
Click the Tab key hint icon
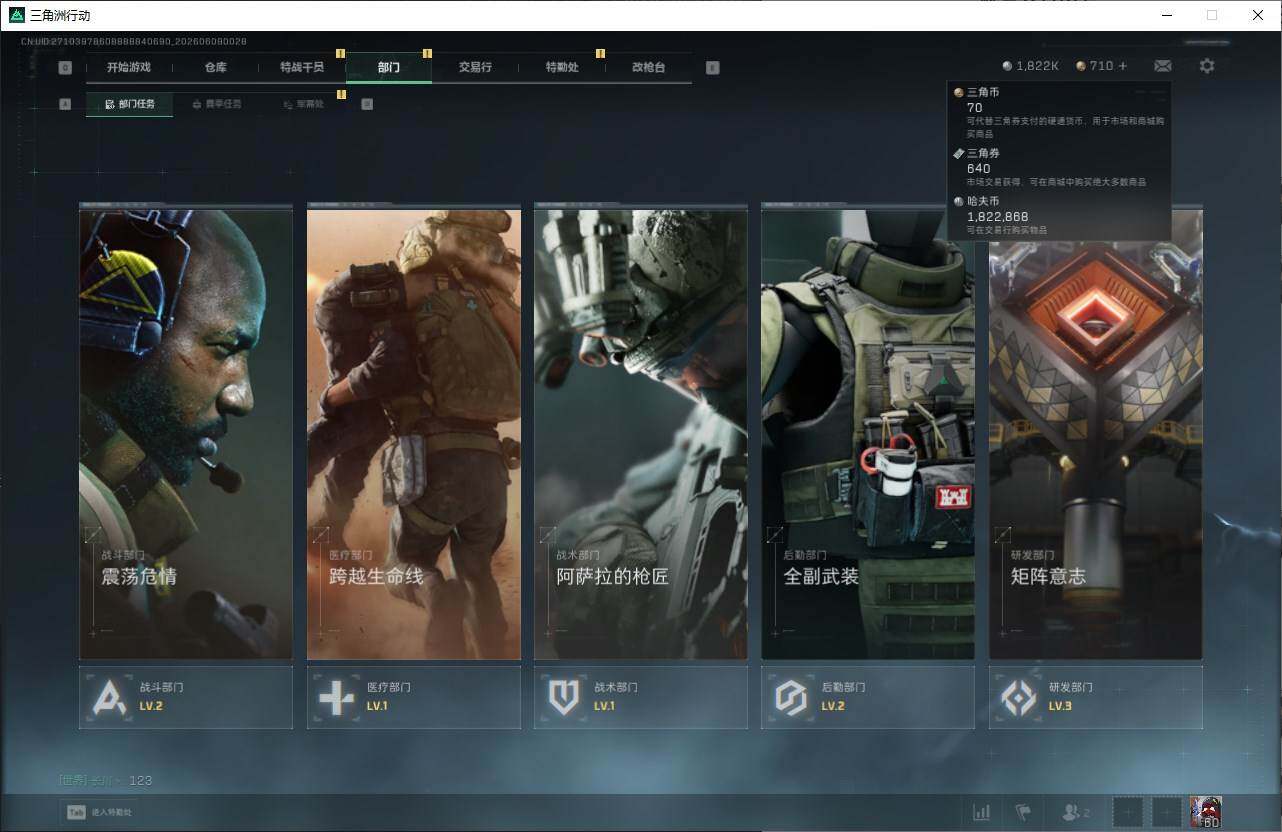[x=76, y=813]
